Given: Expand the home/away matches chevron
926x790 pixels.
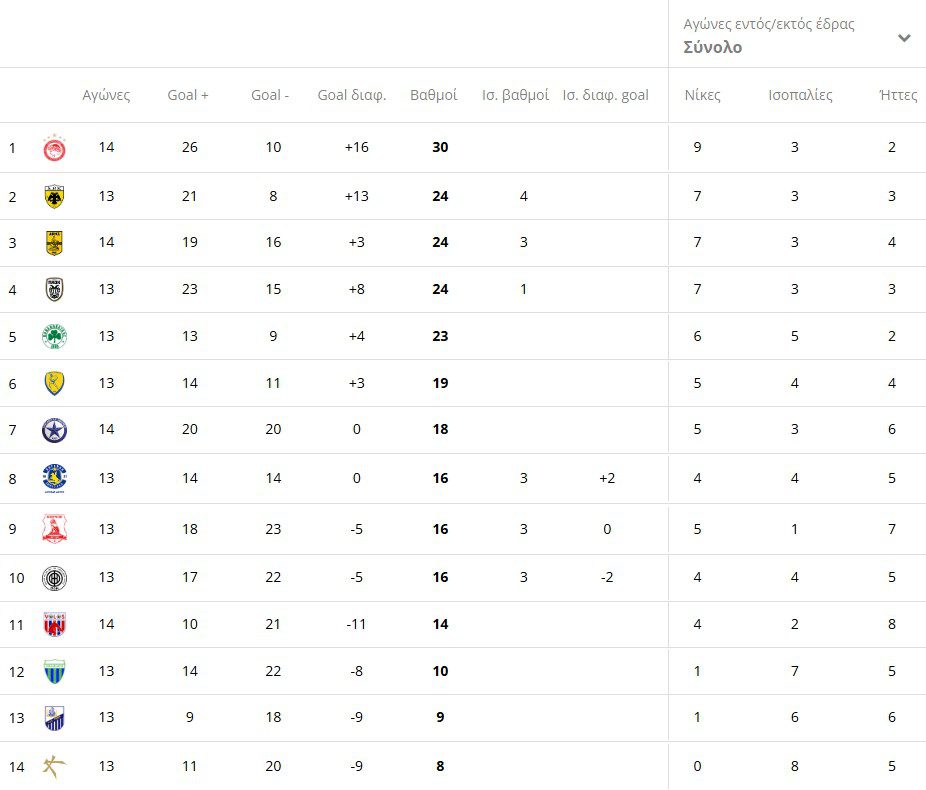Looking at the screenshot, I should 904,38.
